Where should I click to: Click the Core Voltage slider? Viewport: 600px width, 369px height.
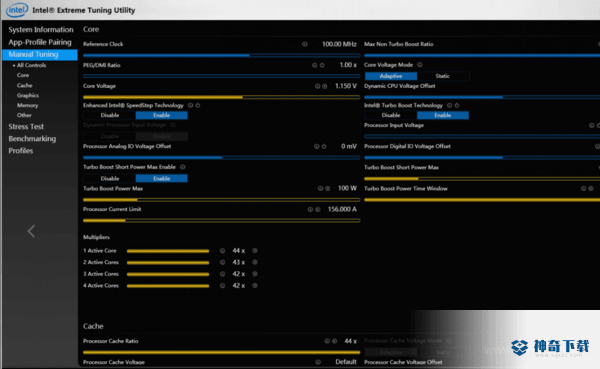tap(221, 97)
